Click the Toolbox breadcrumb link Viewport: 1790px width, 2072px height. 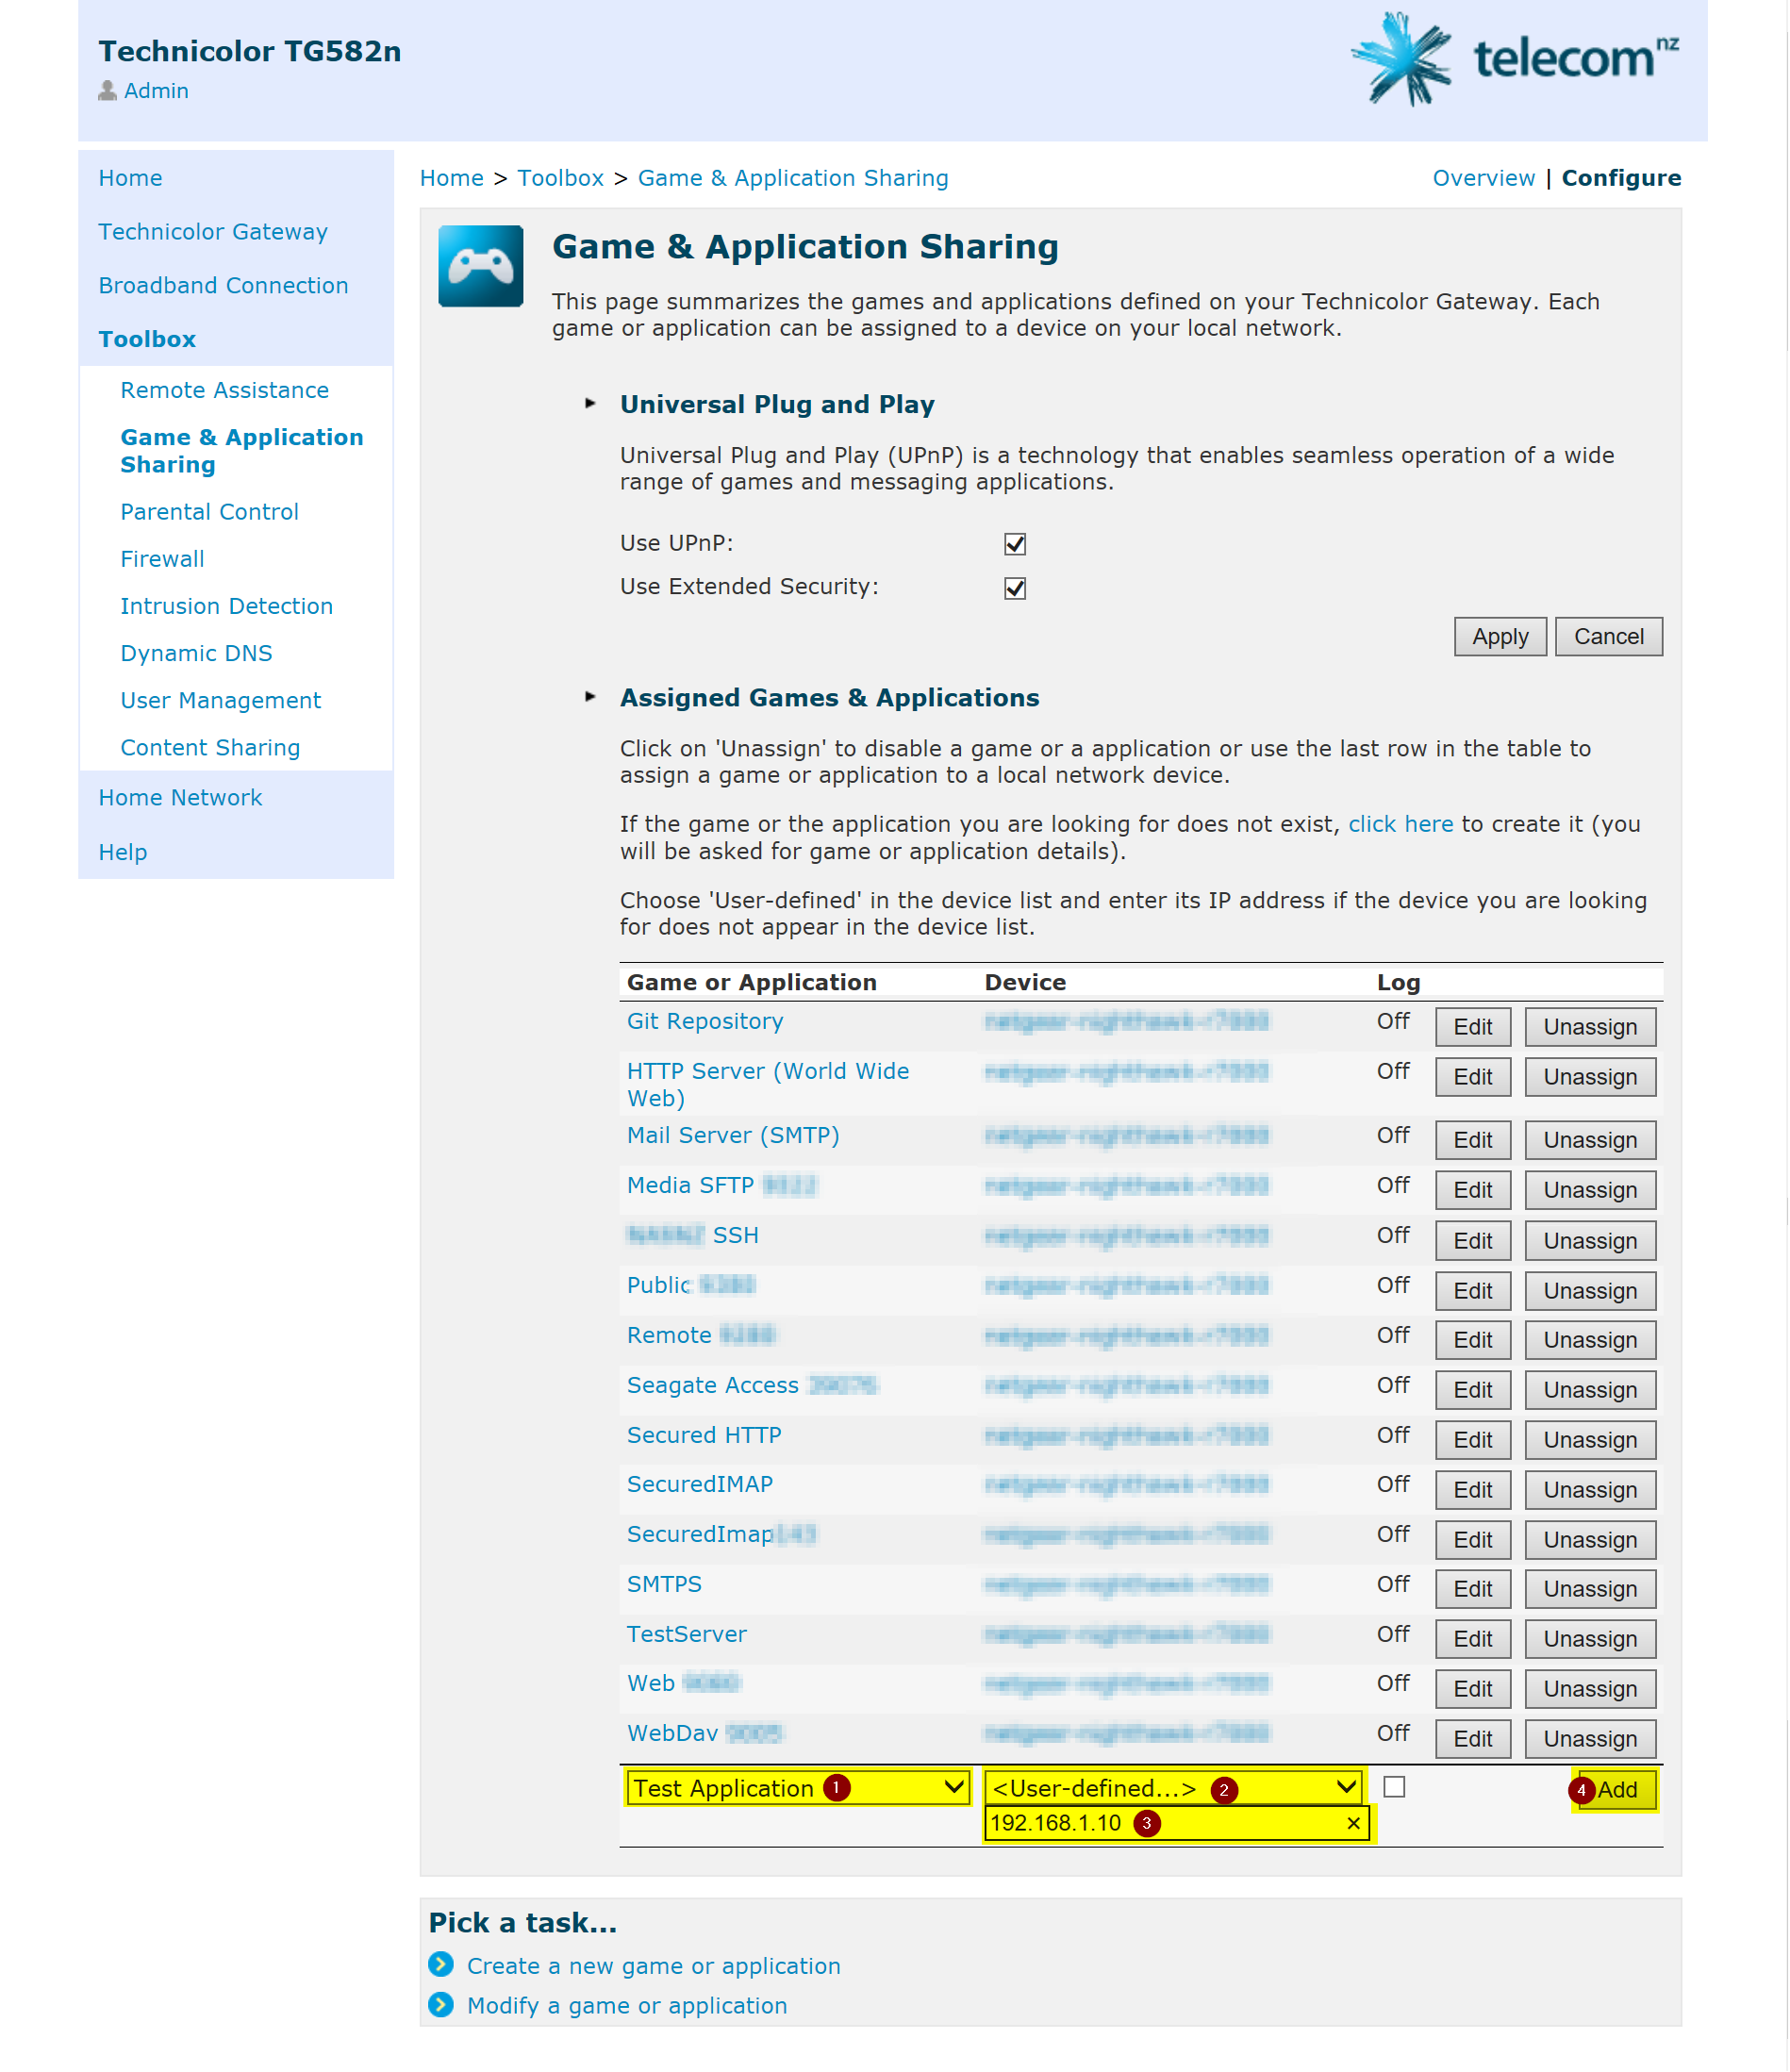tap(560, 178)
